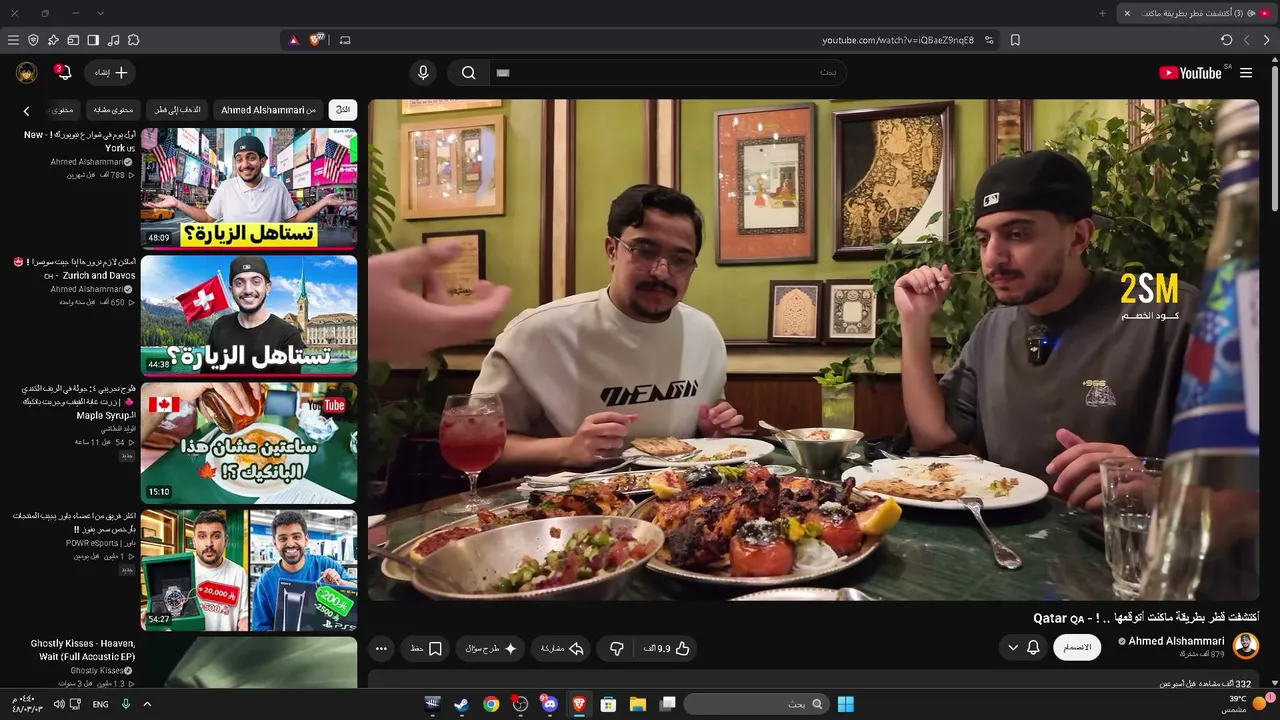Expand the tab search chevron in title bar

[x=100, y=13]
